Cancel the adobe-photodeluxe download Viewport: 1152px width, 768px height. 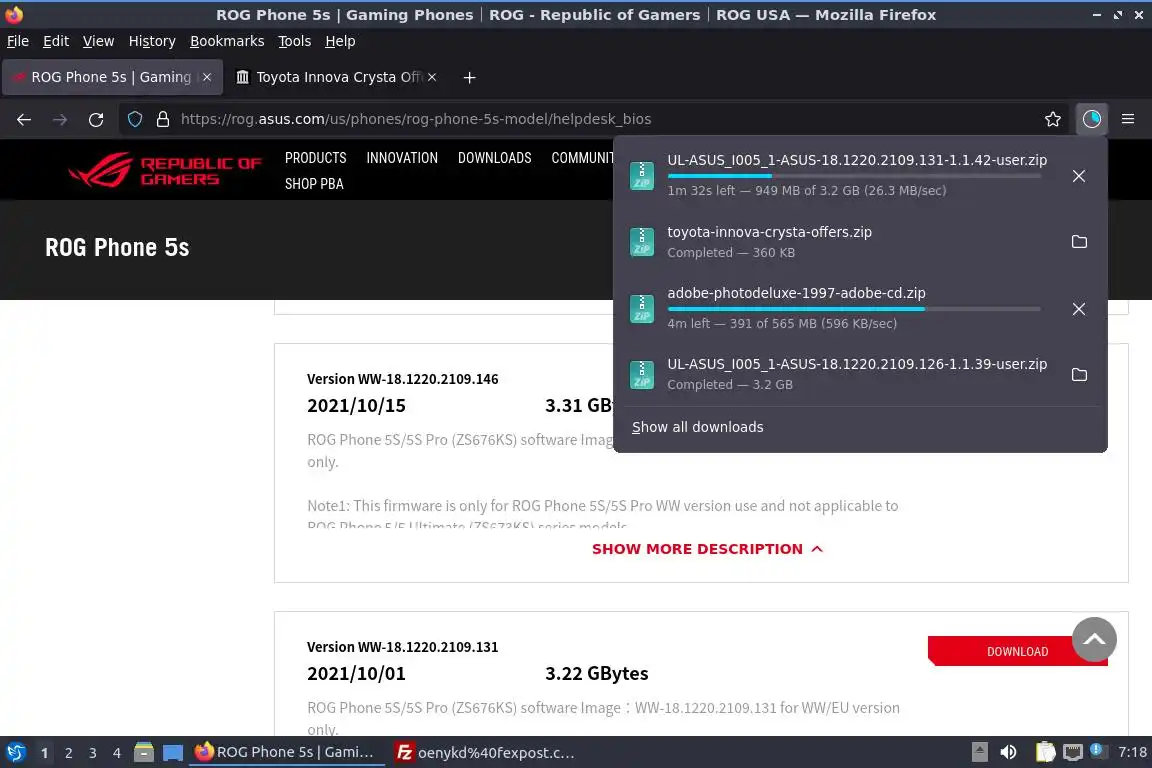[1079, 309]
